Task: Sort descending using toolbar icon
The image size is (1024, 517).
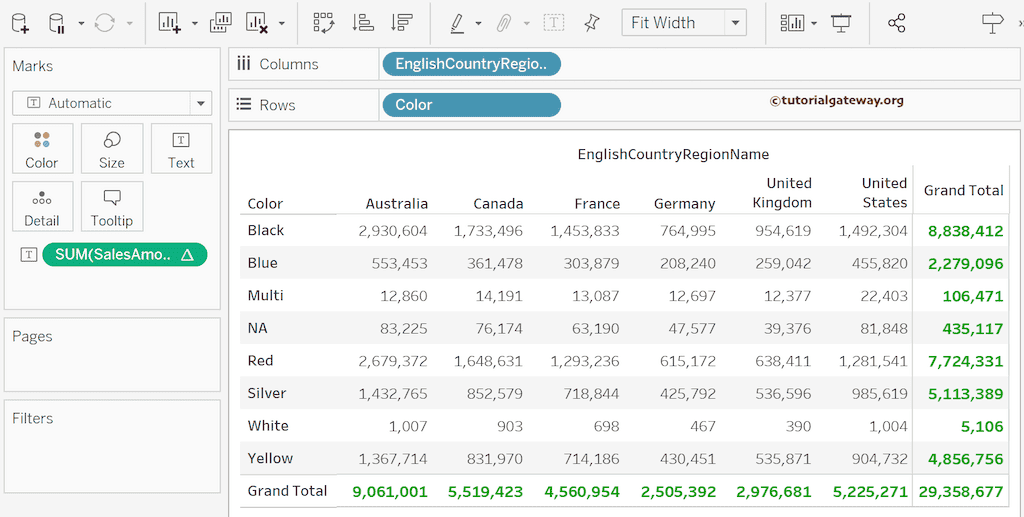Action: click(401, 22)
